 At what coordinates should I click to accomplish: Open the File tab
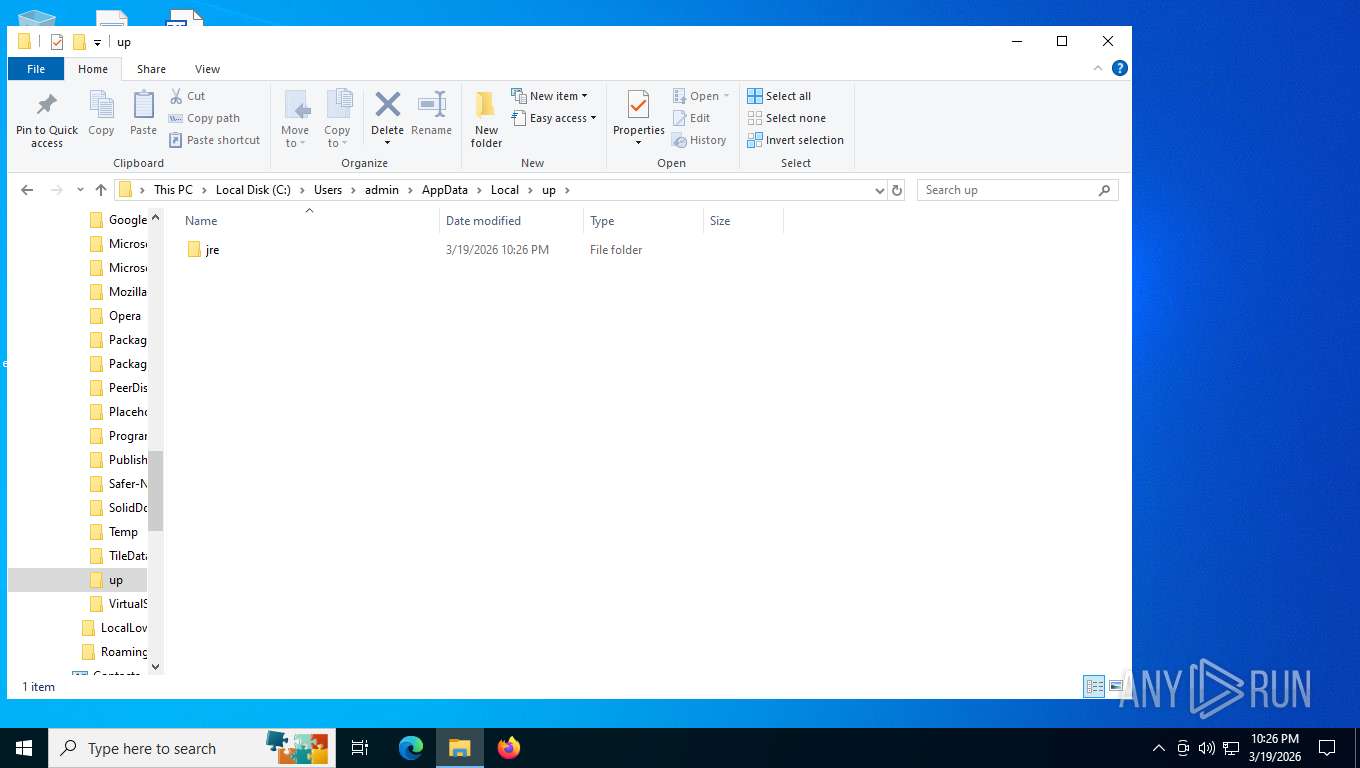36,69
